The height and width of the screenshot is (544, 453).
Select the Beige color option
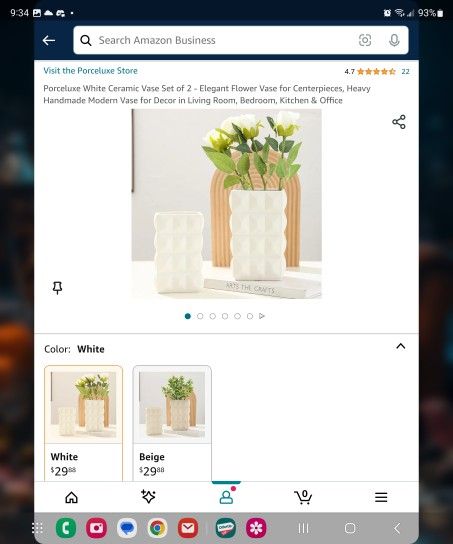click(x=172, y=423)
